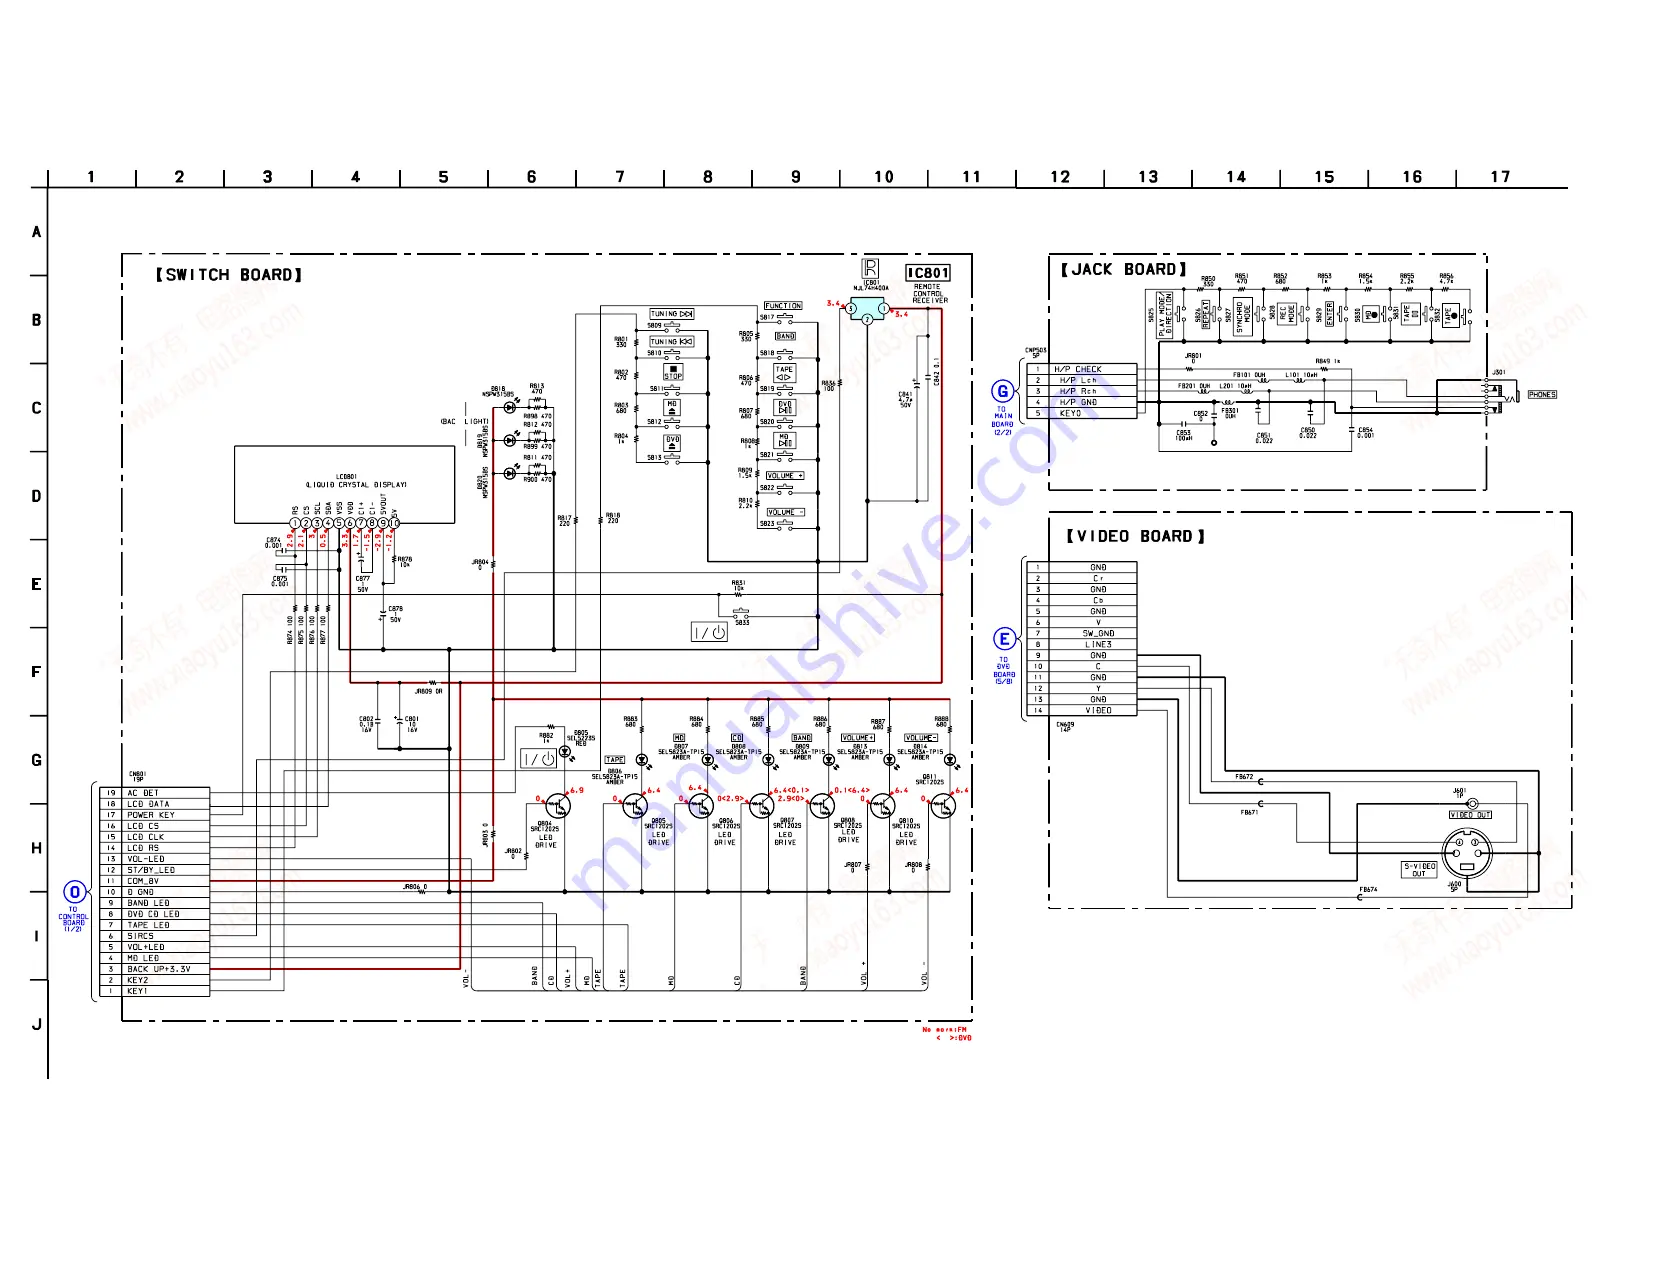The width and height of the screenshot is (1680, 1263).
Task: Click the LCD CLK pin row
Action: tap(154, 837)
